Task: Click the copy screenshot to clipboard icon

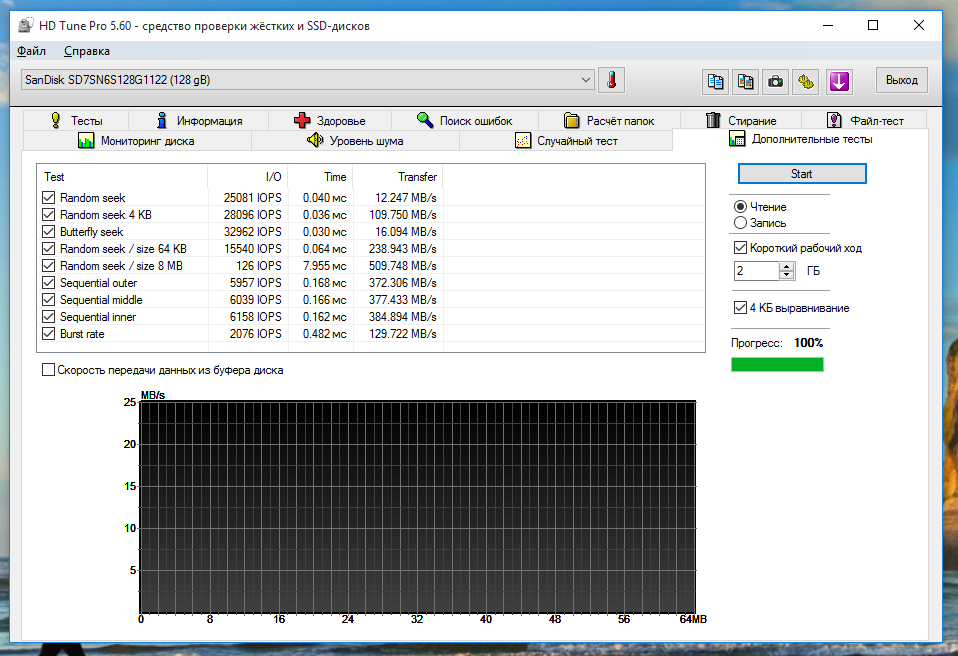Action: coord(745,81)
